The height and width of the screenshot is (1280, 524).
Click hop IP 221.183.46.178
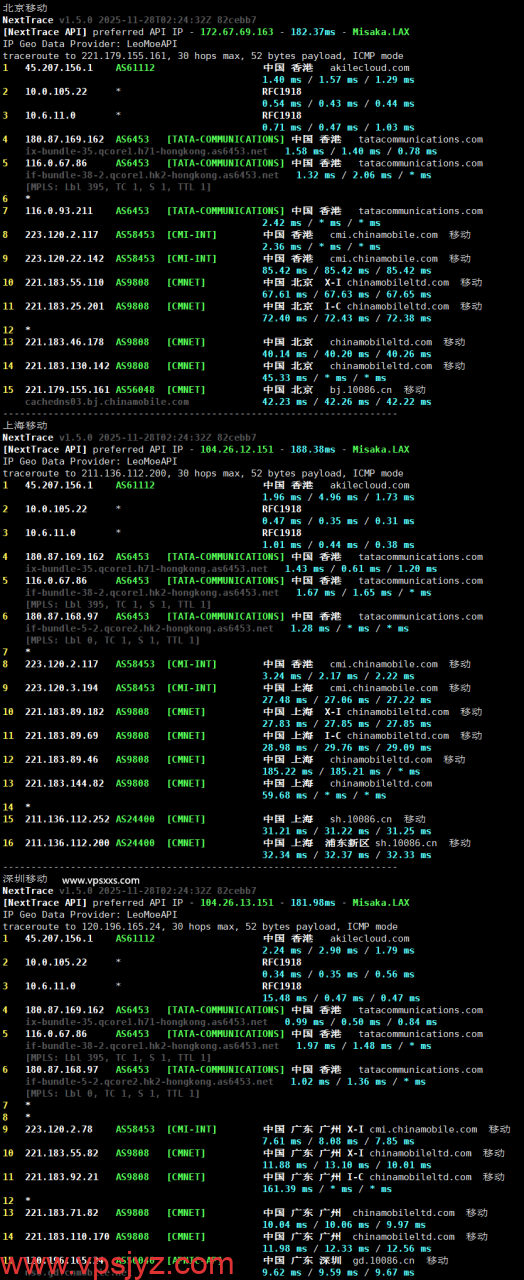pos(62,342)
